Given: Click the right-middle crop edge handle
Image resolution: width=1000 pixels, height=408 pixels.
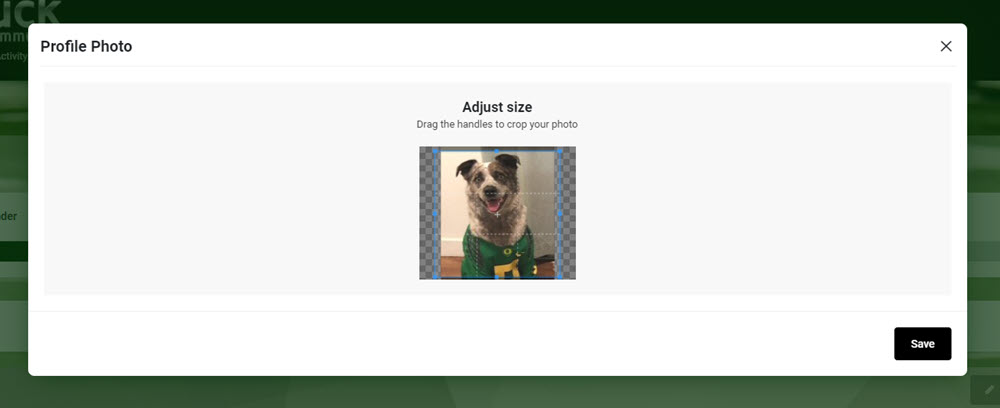Looking at the screenshot, I should (x=560, y=214).
